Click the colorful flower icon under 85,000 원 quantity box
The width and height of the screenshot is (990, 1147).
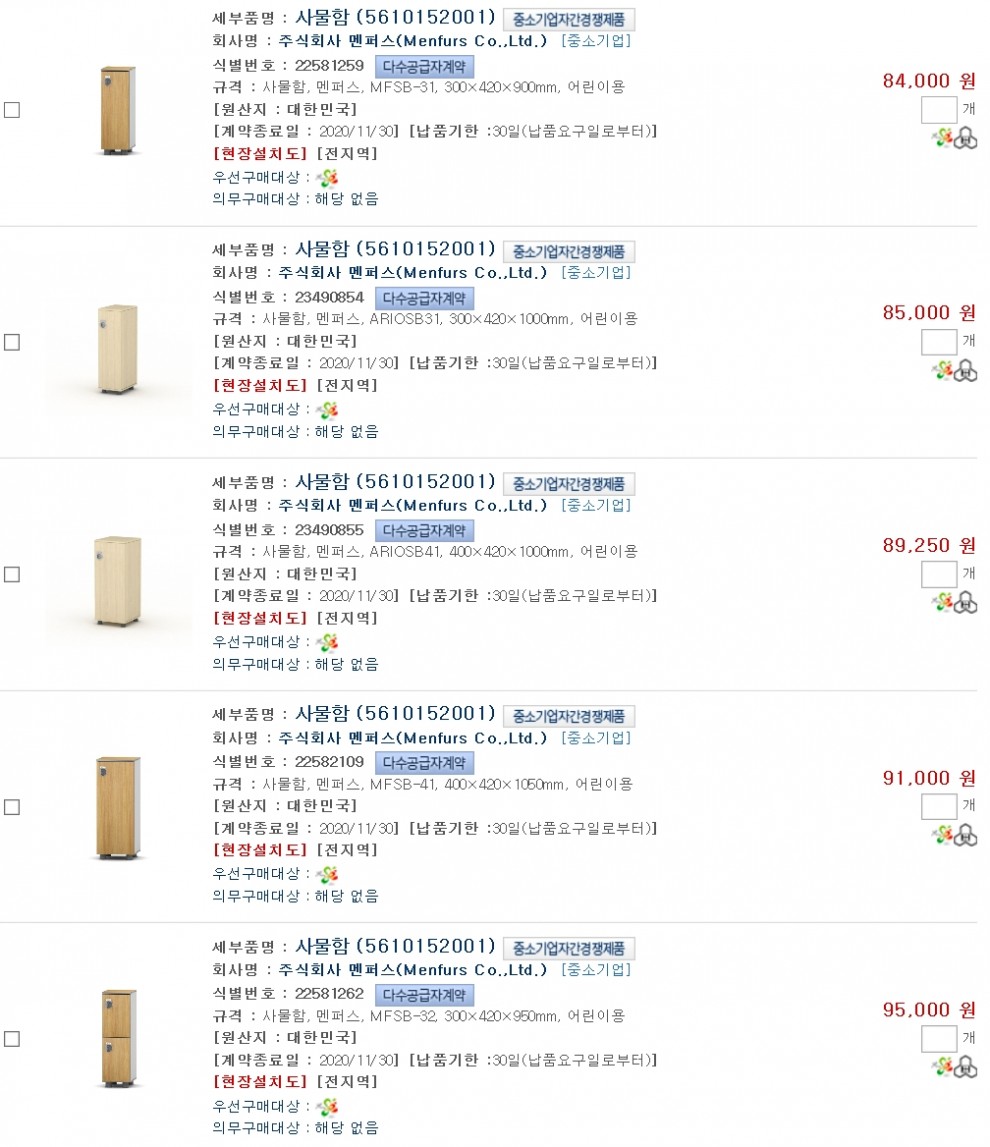[x=942, y=370]
